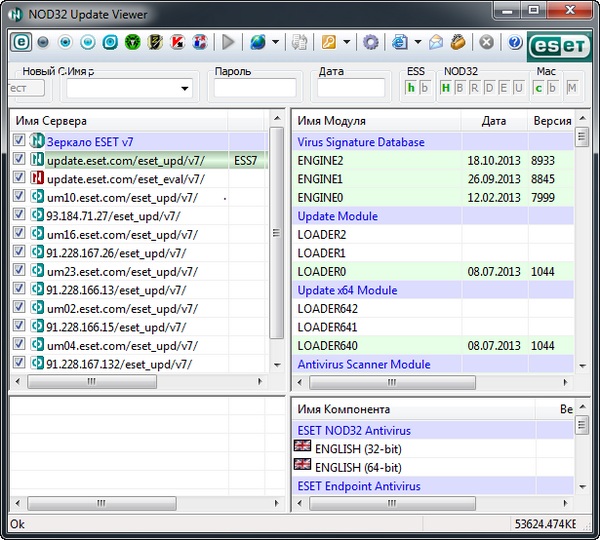Click the envelope mail icon in toolbar

point(436,42)
